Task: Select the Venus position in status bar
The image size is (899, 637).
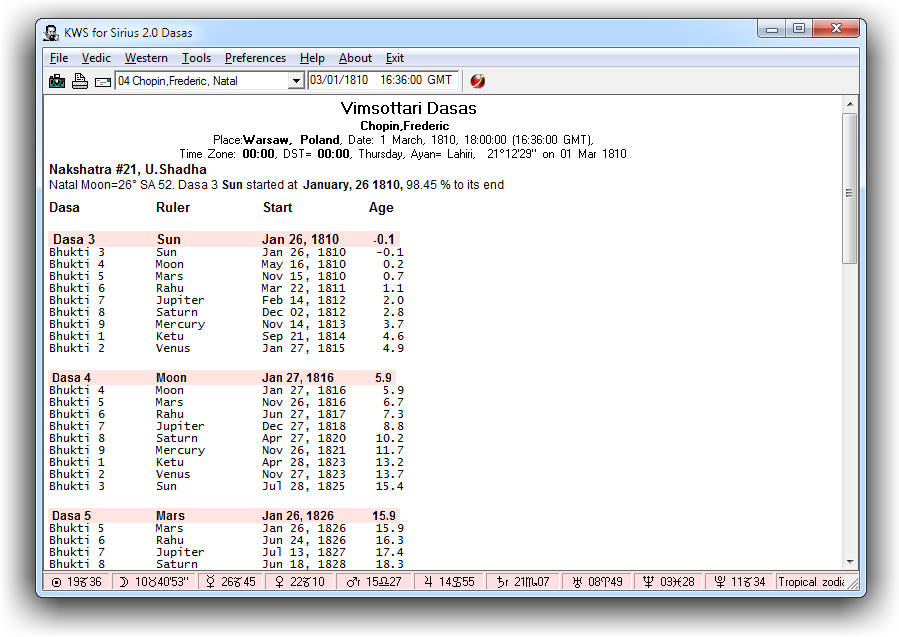Action: click(x=297, y=582)
